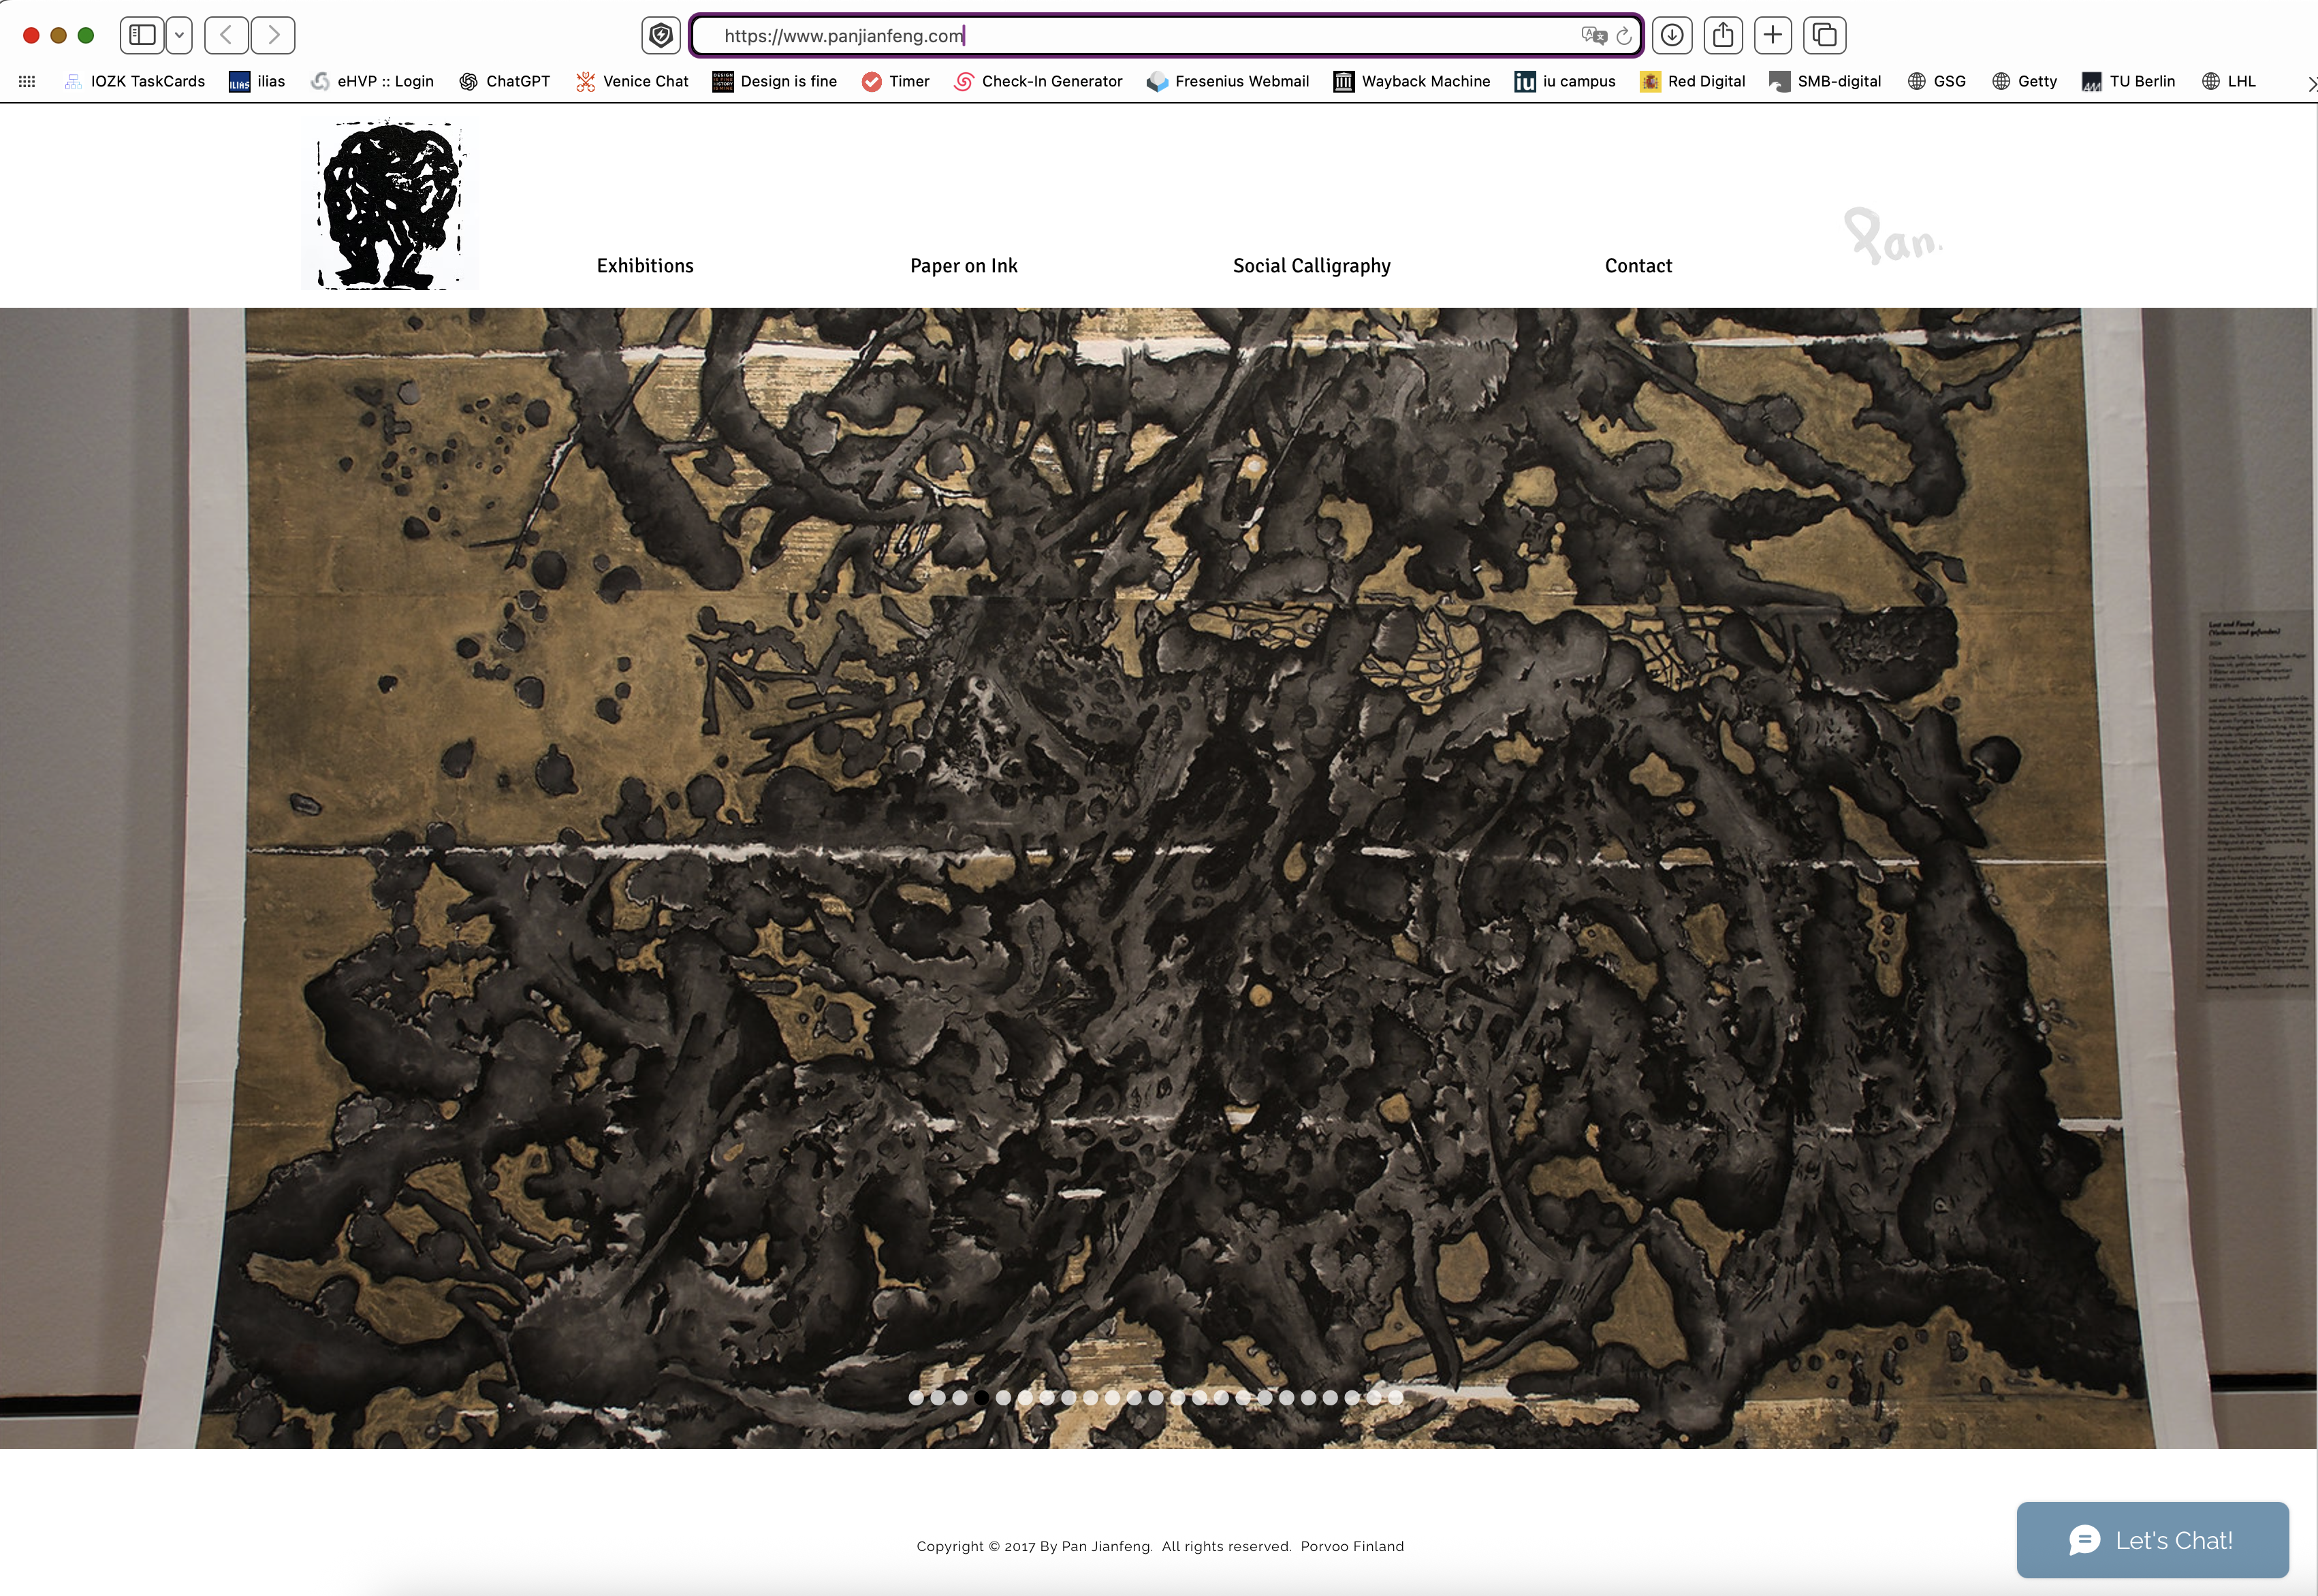Open the Social Calligraphy page

point(1311,266)
